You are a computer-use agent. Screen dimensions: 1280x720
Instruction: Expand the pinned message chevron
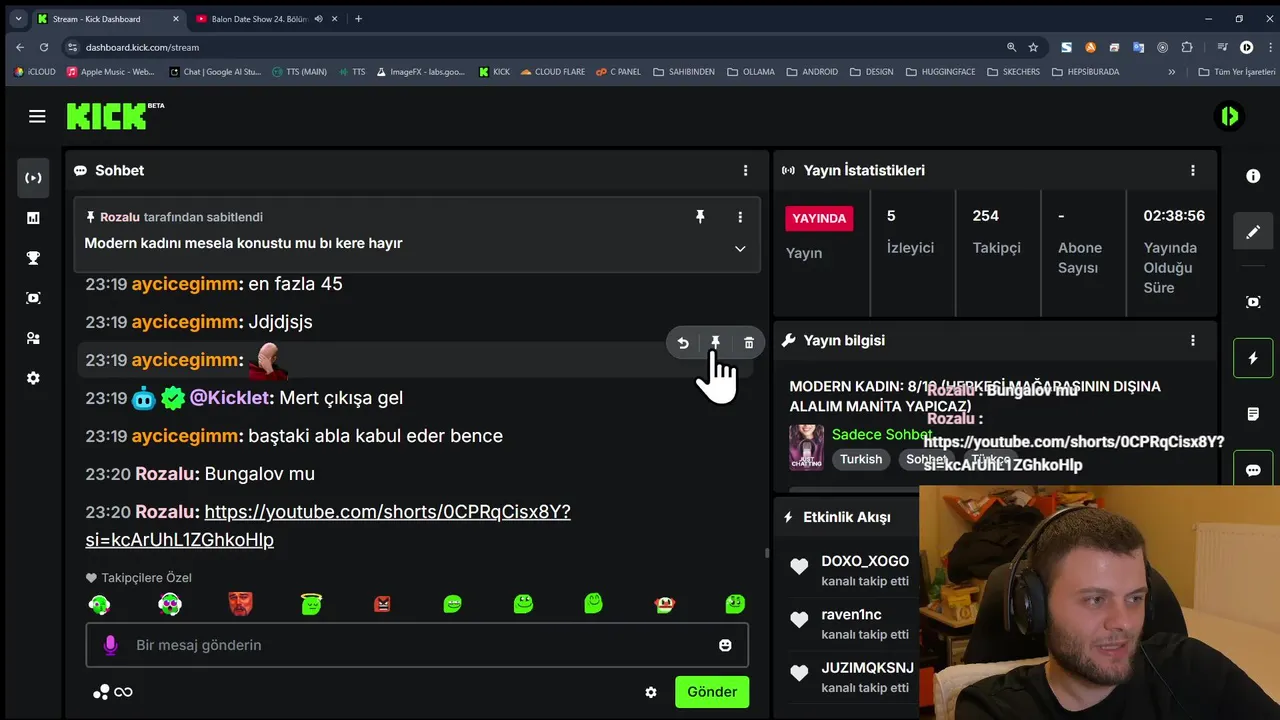(740, 249)
